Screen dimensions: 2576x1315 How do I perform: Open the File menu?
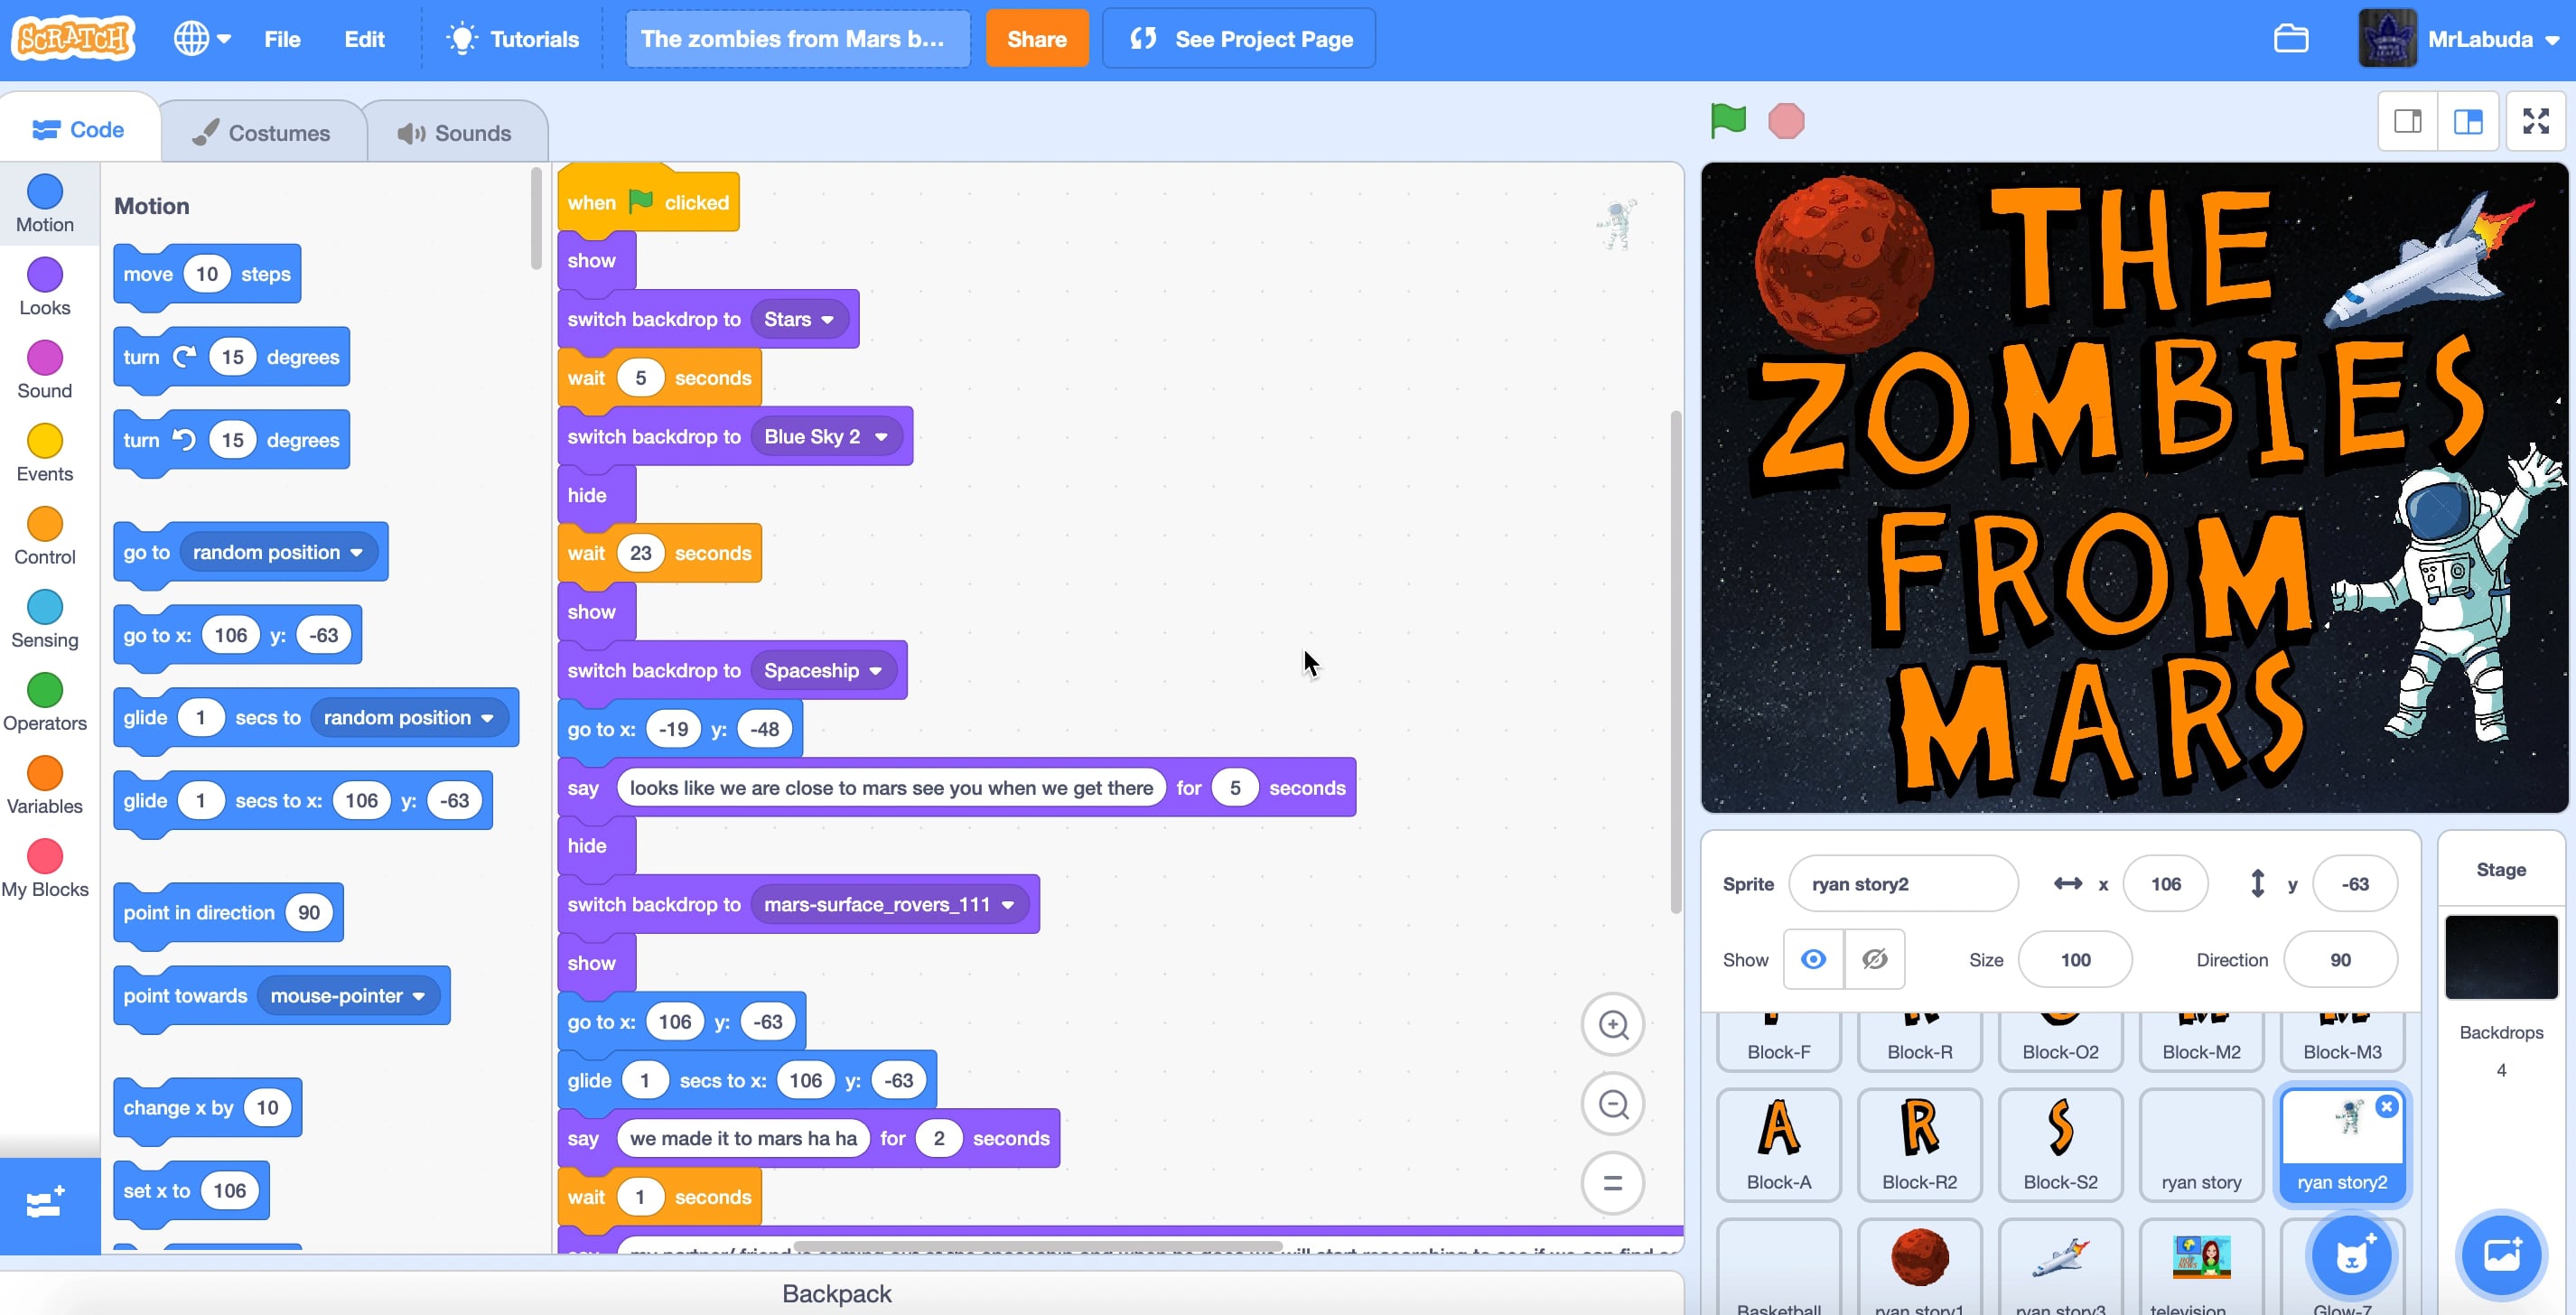pyautogui.click(x=282, y=39)
